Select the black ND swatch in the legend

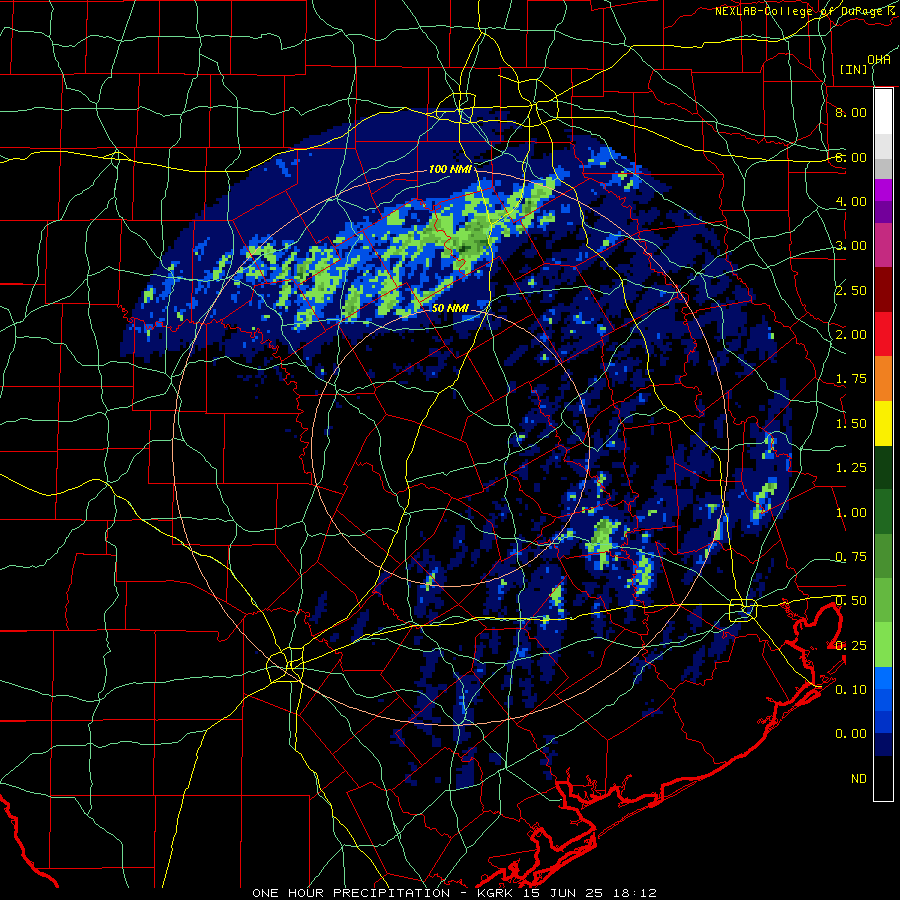point(883,778)
